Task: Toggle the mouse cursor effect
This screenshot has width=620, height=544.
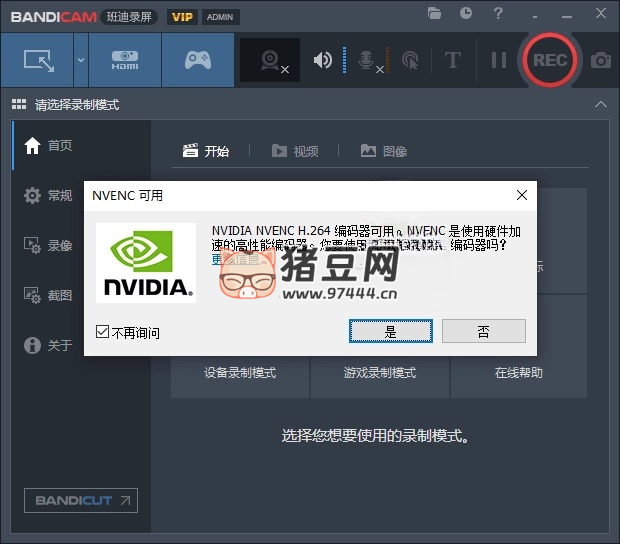Action: click(409, 60)
